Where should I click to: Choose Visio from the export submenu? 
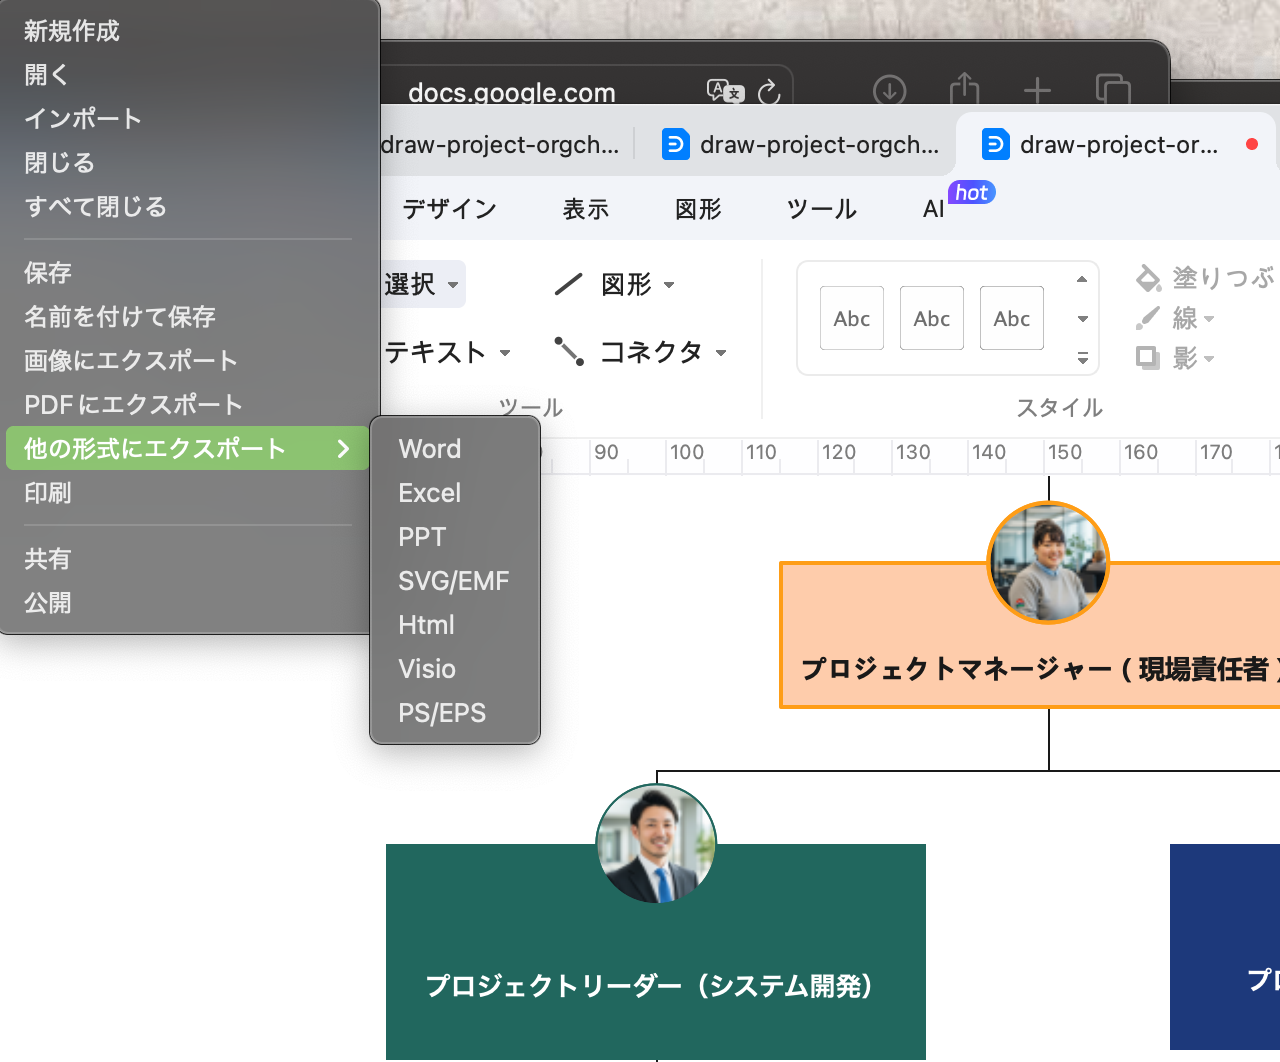(427, 669)
